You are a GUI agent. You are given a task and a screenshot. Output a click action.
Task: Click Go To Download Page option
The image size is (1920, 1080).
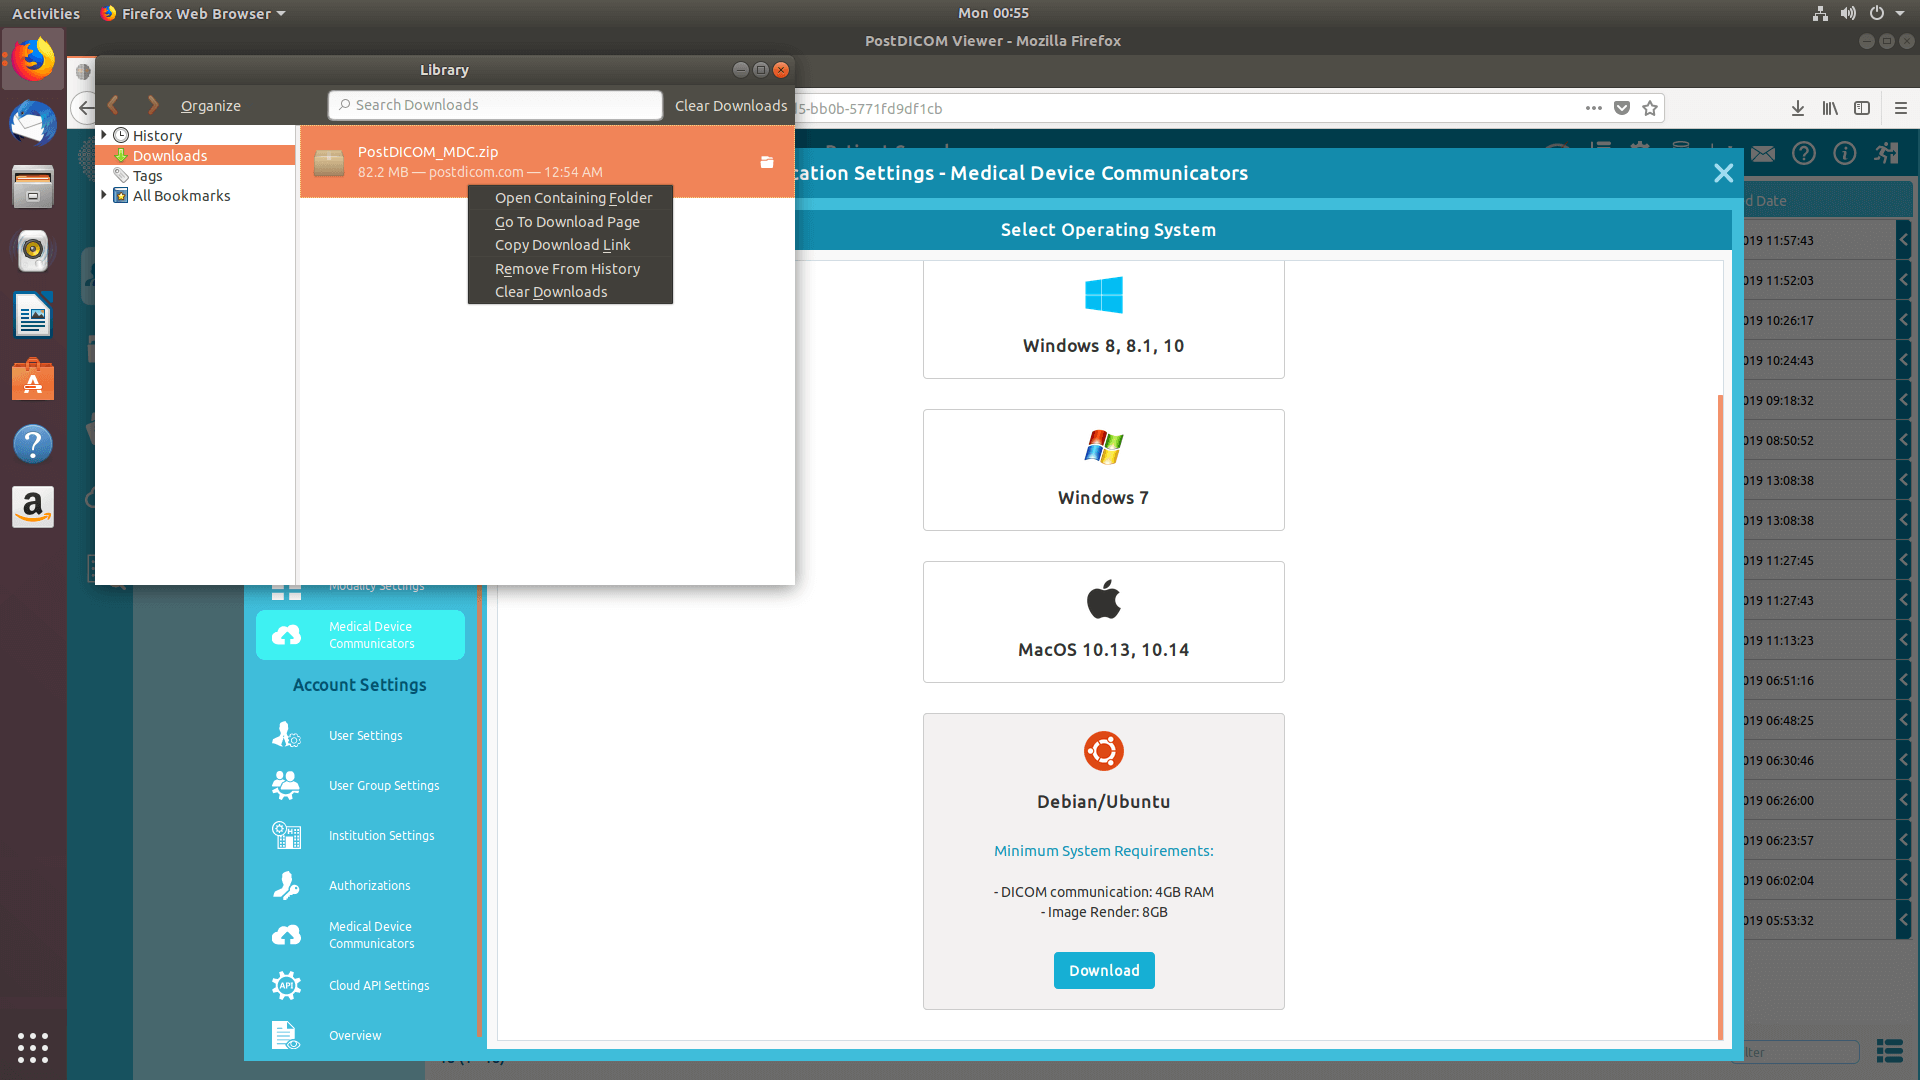pos(566,222)
